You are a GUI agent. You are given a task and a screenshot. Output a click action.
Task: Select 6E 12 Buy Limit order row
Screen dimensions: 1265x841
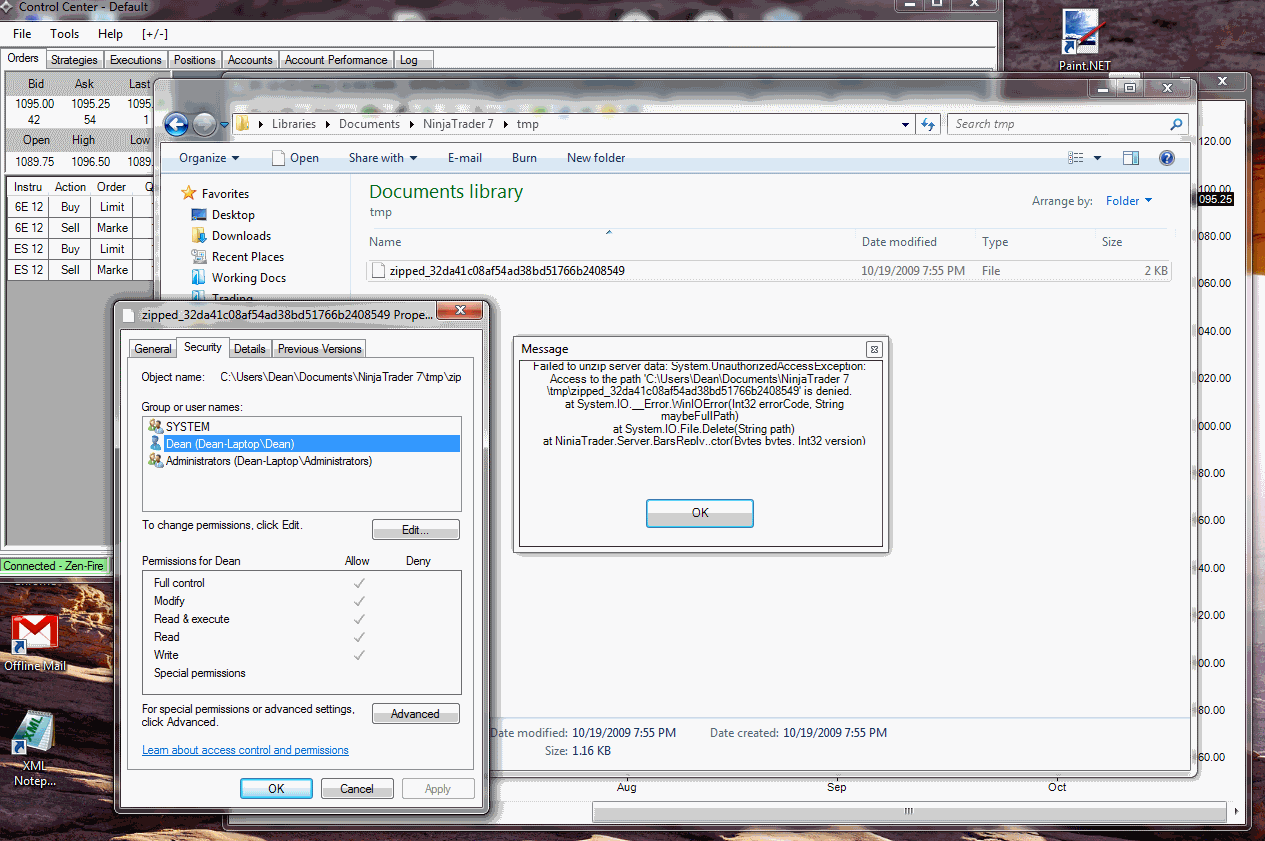tap(80, 207)
